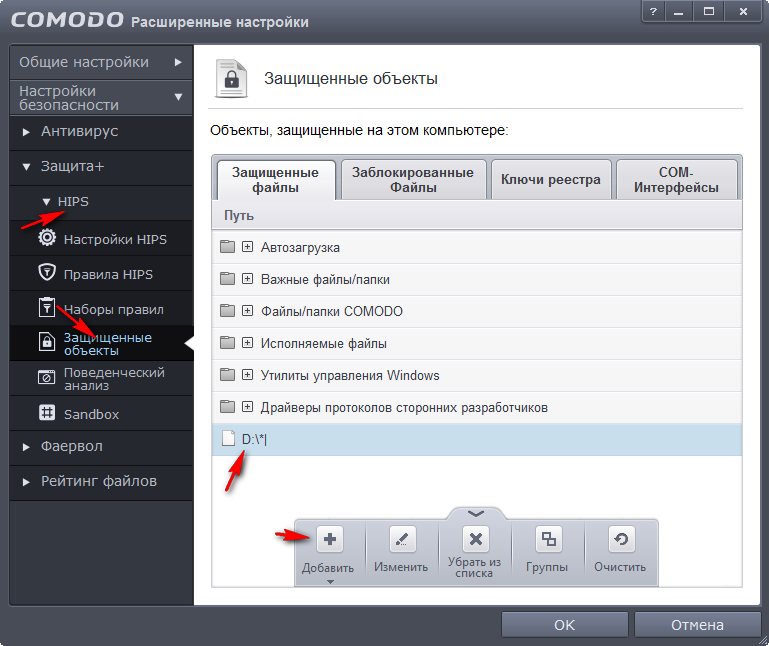Collapse the toolbar handle chevron
The width and height of the screenshot is (769, 646).
[x=476, y=514]
